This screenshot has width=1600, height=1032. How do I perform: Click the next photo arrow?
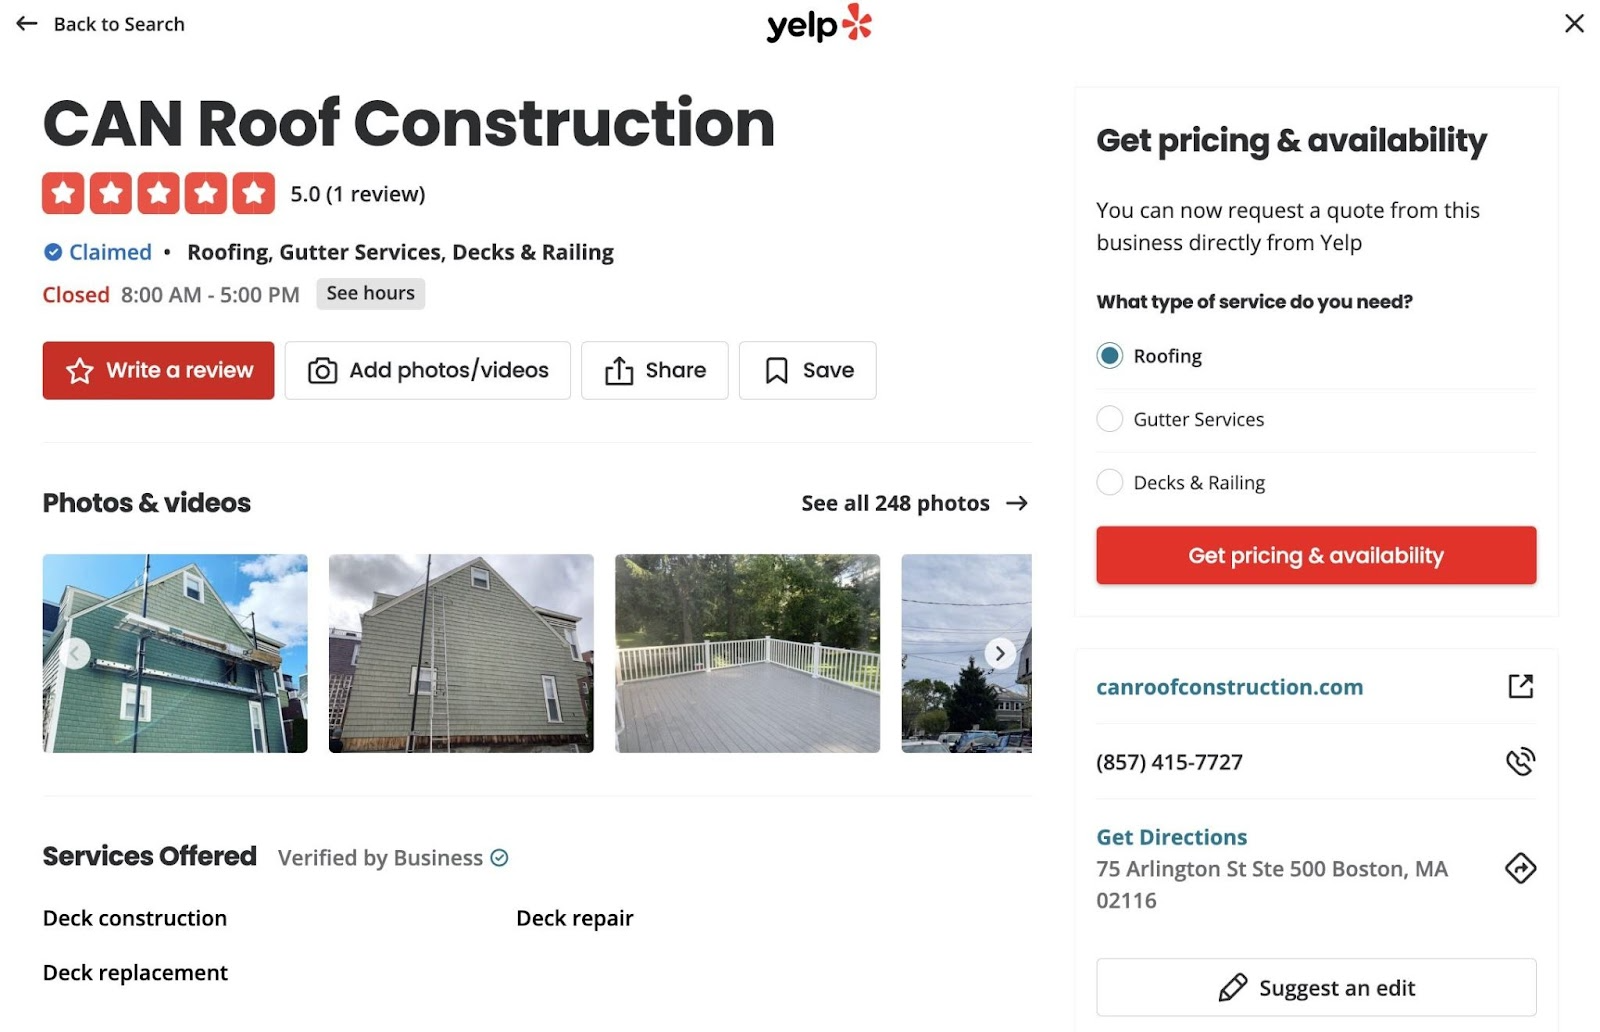pos(999,653)
